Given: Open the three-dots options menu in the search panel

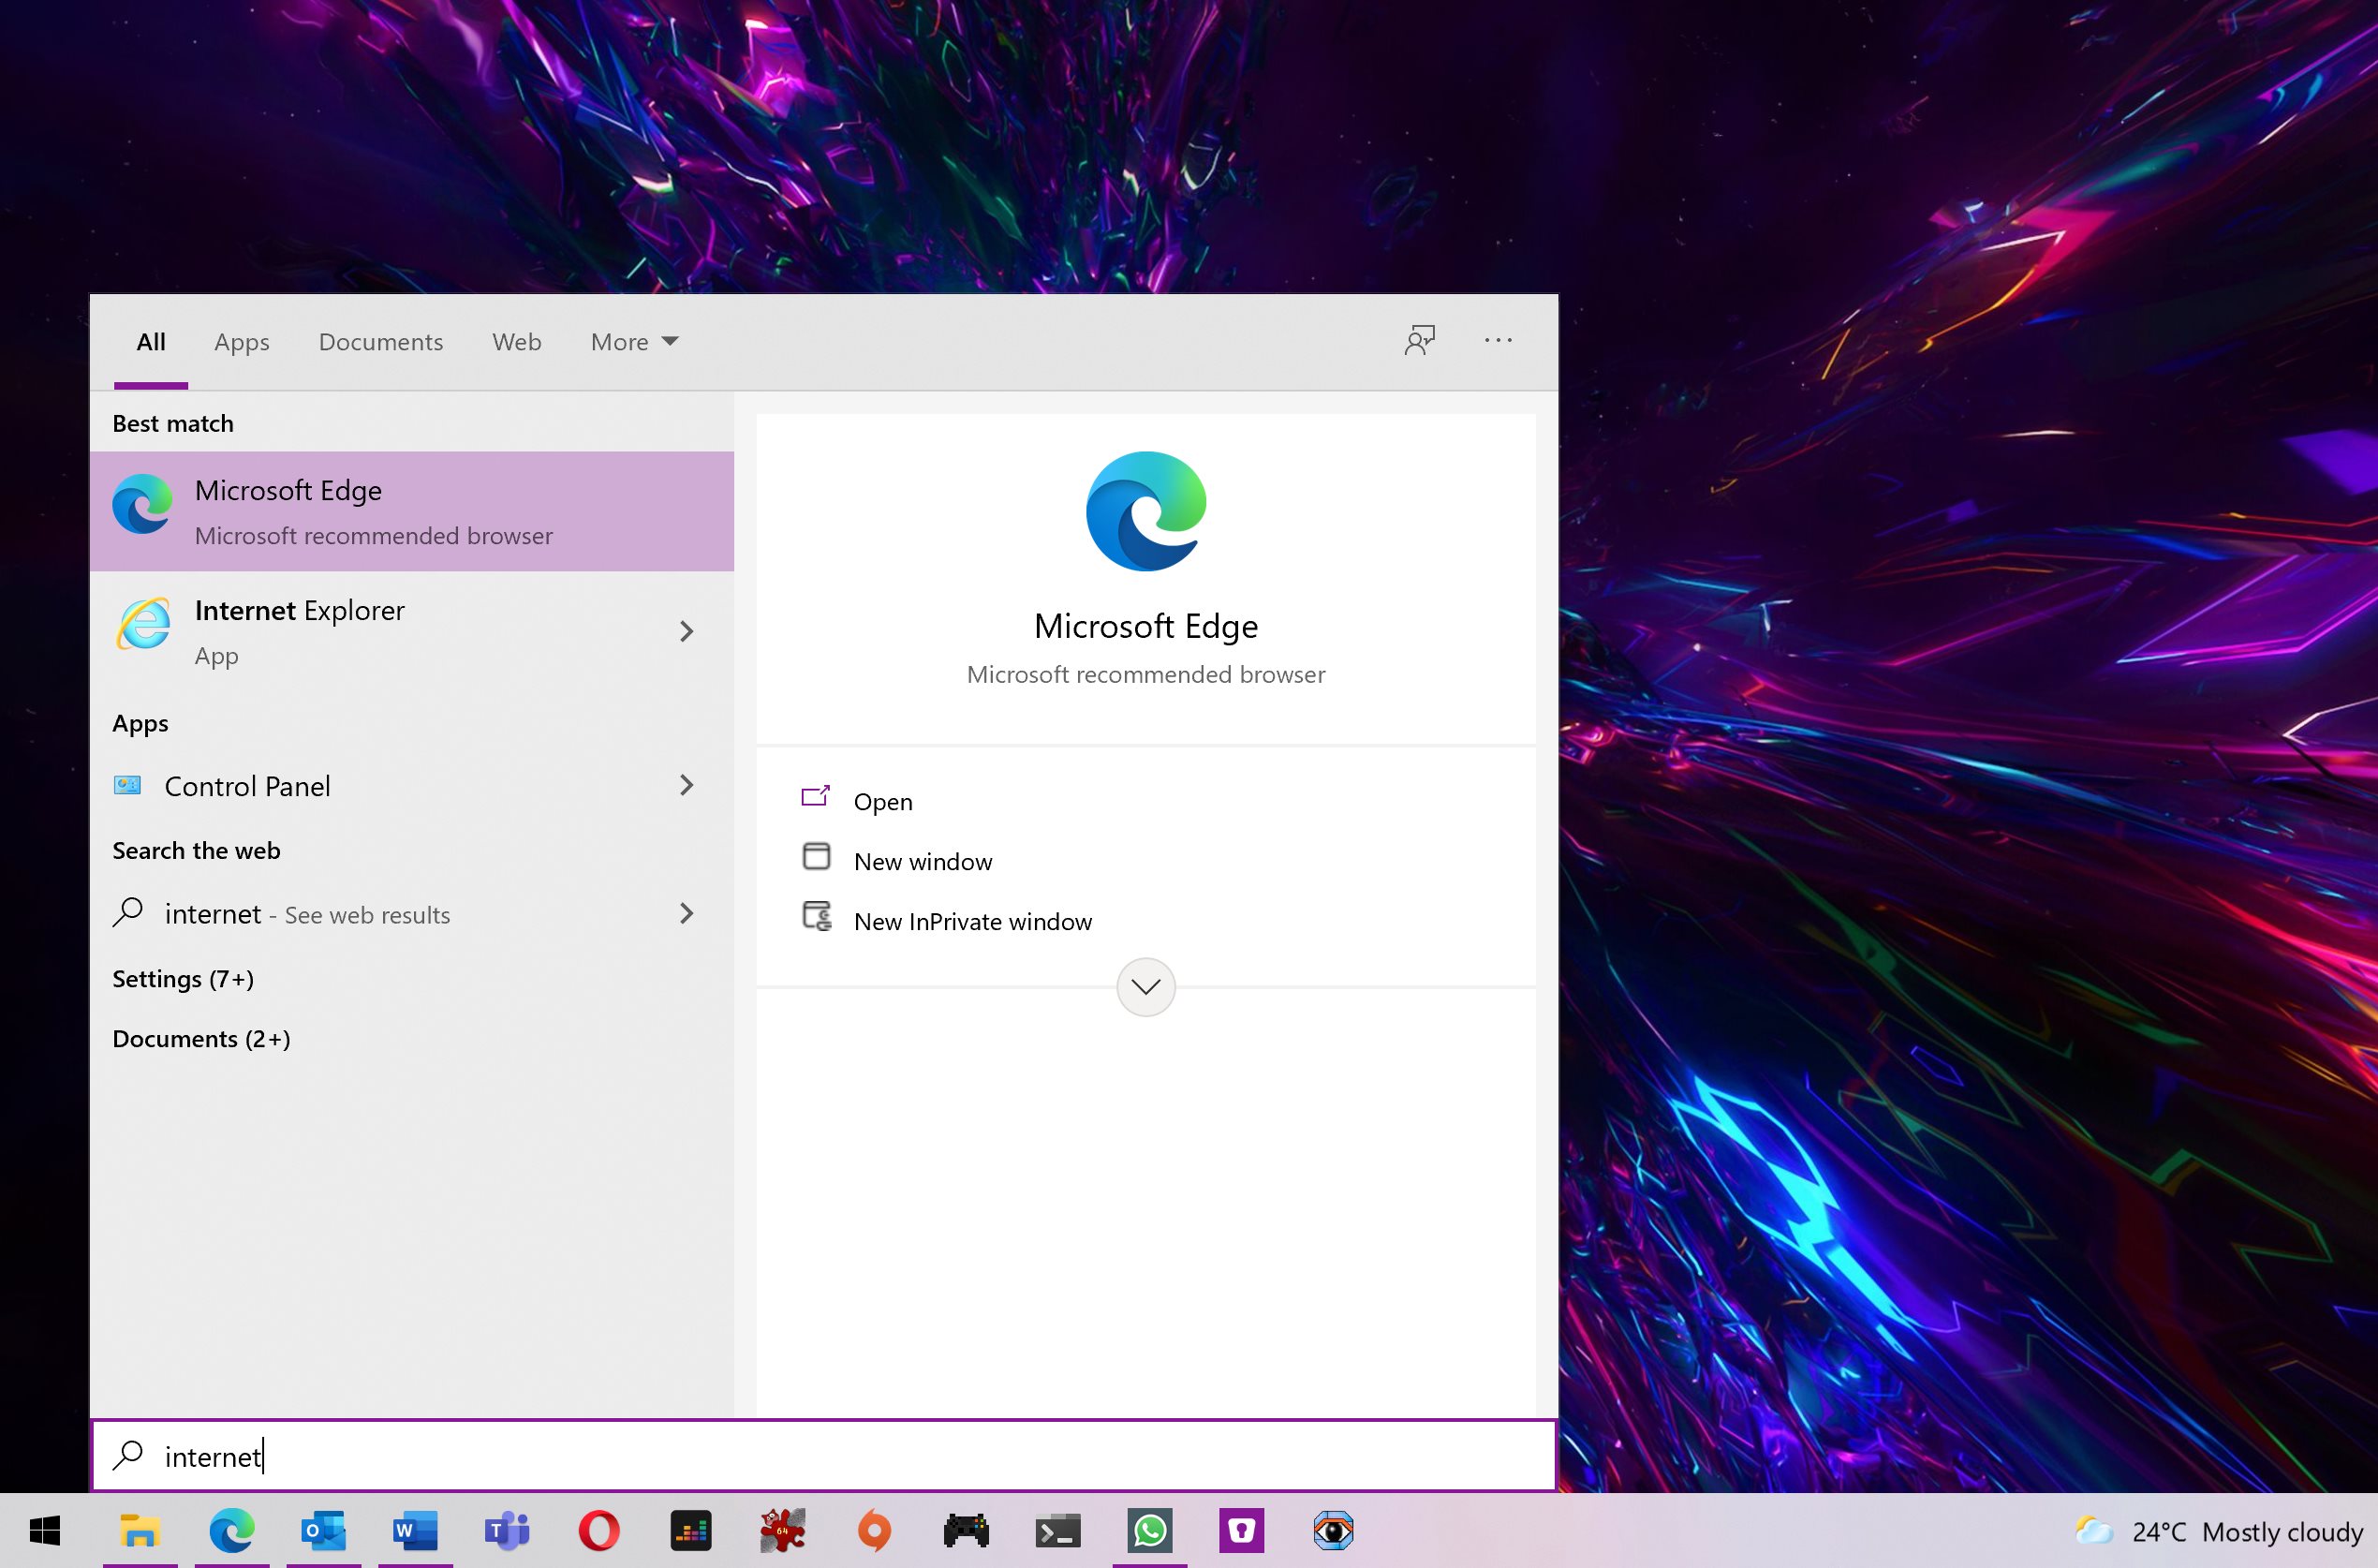Looking at the screenshot, I should (x=1498, y=340).
